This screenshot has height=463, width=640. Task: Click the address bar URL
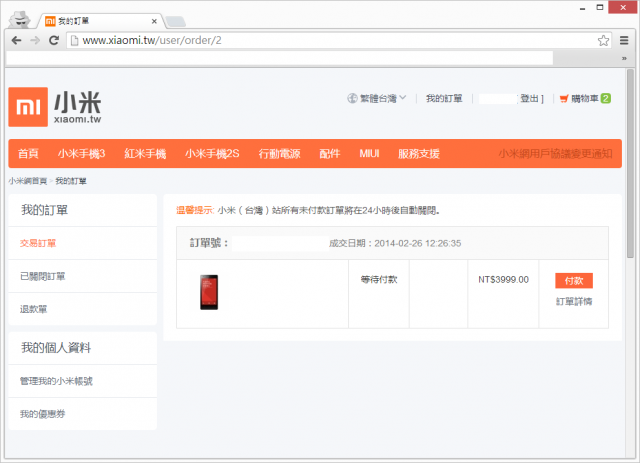tap(152, 40)
